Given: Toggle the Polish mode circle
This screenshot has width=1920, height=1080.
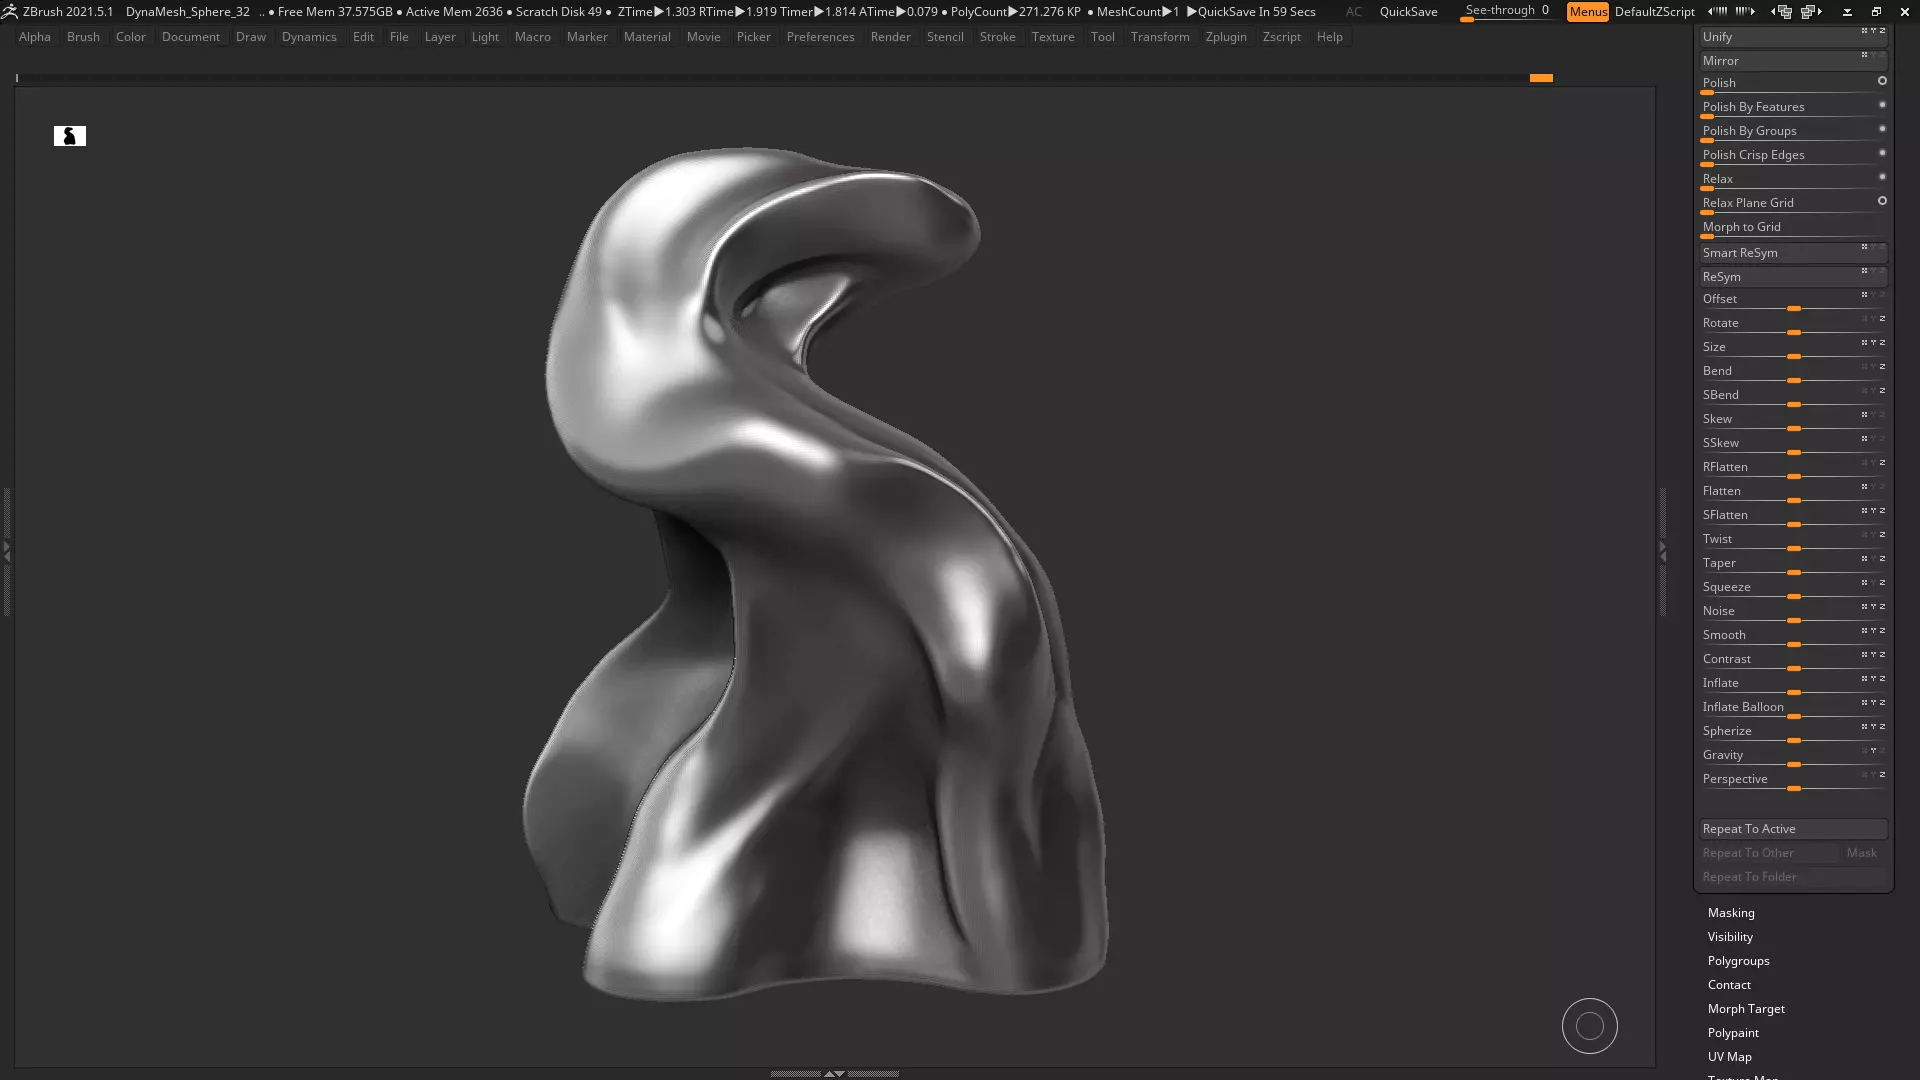Looking at the screenshot, I should [x=1882, y=81].
